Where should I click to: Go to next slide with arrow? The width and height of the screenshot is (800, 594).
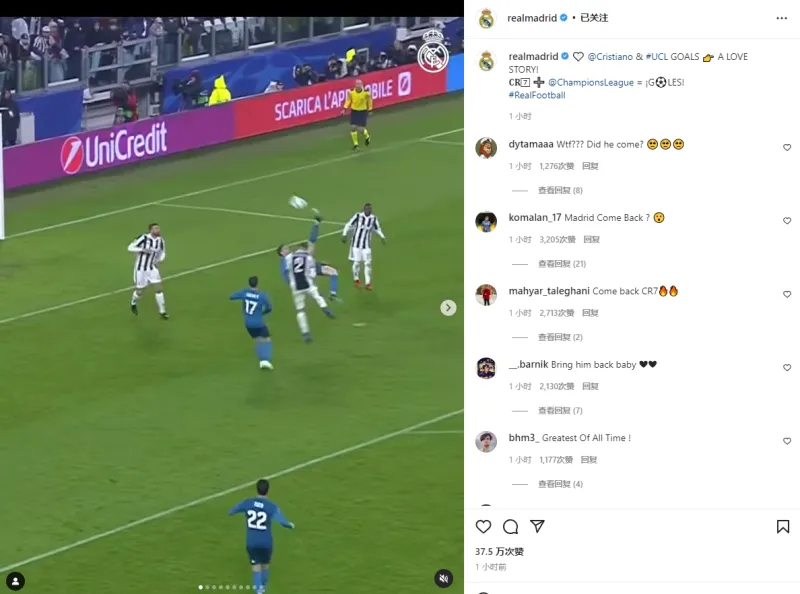(448, 308)
